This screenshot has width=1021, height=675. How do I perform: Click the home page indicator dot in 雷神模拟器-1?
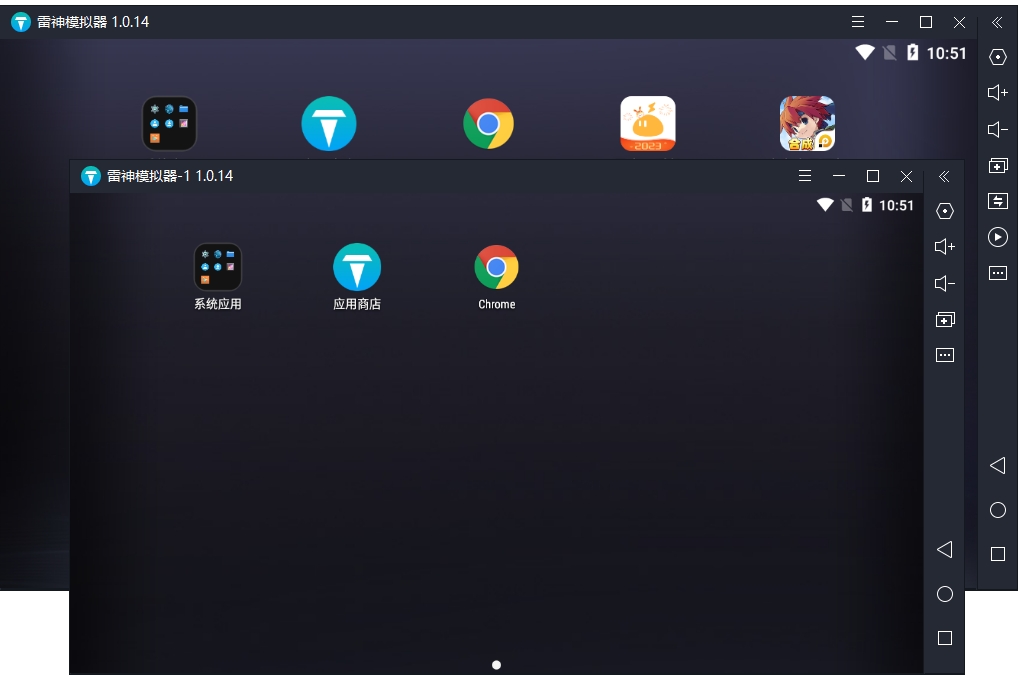[496, 665]
